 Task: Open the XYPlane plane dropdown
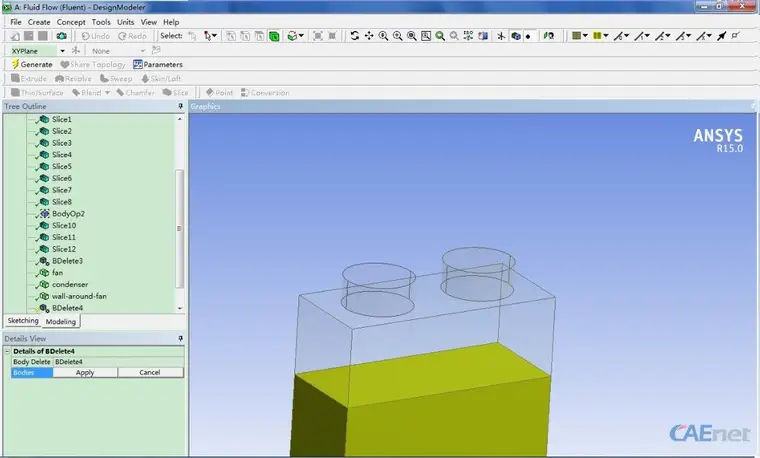[63, 51]
